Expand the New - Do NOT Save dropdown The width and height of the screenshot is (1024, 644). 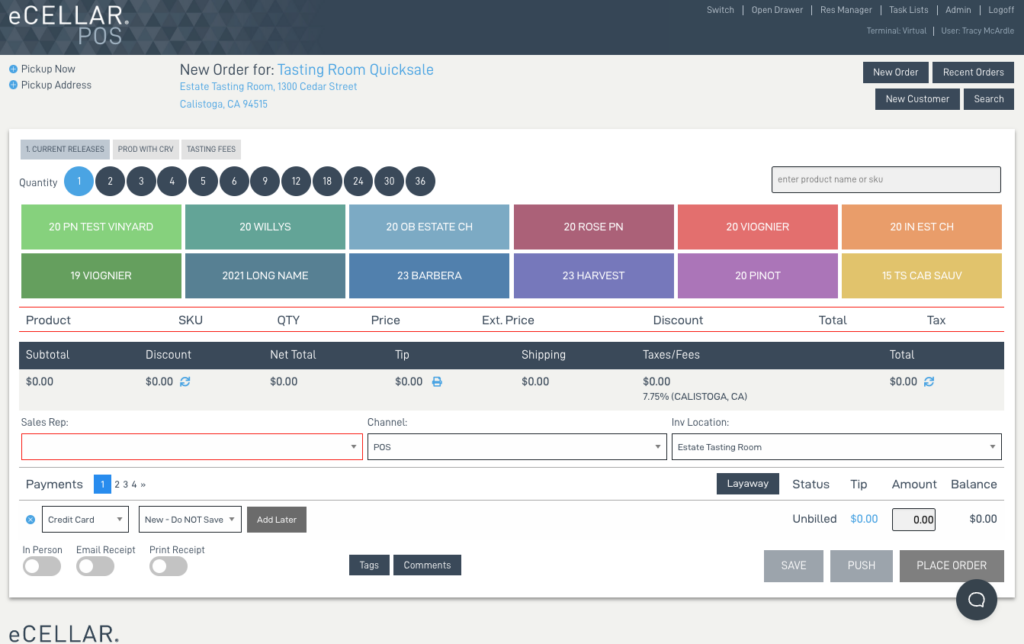[x=190, y=519]
